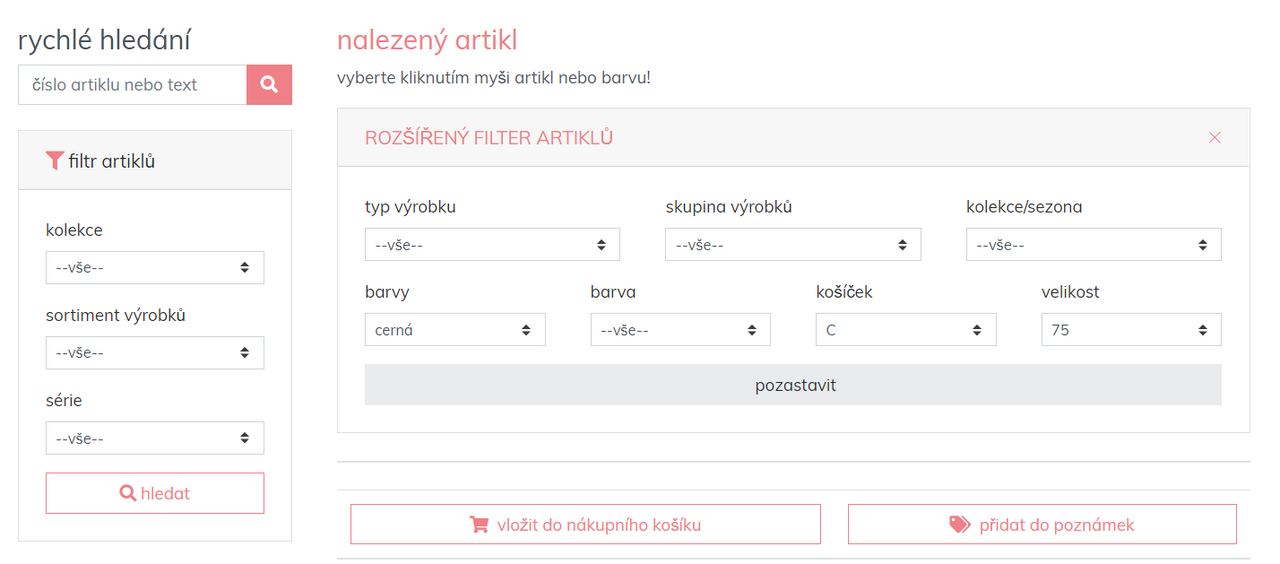Click the hledat button in filter sidebar

point(155,493)
